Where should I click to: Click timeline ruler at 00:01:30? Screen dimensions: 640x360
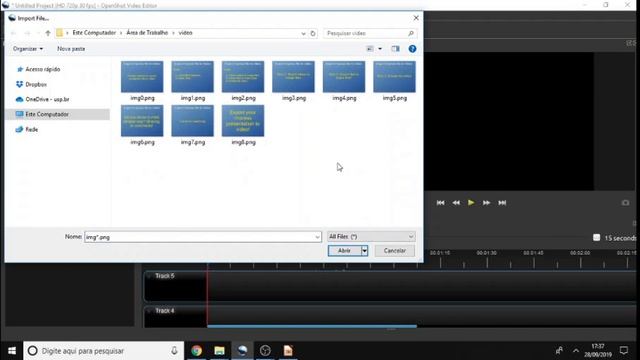click(487, 253)
